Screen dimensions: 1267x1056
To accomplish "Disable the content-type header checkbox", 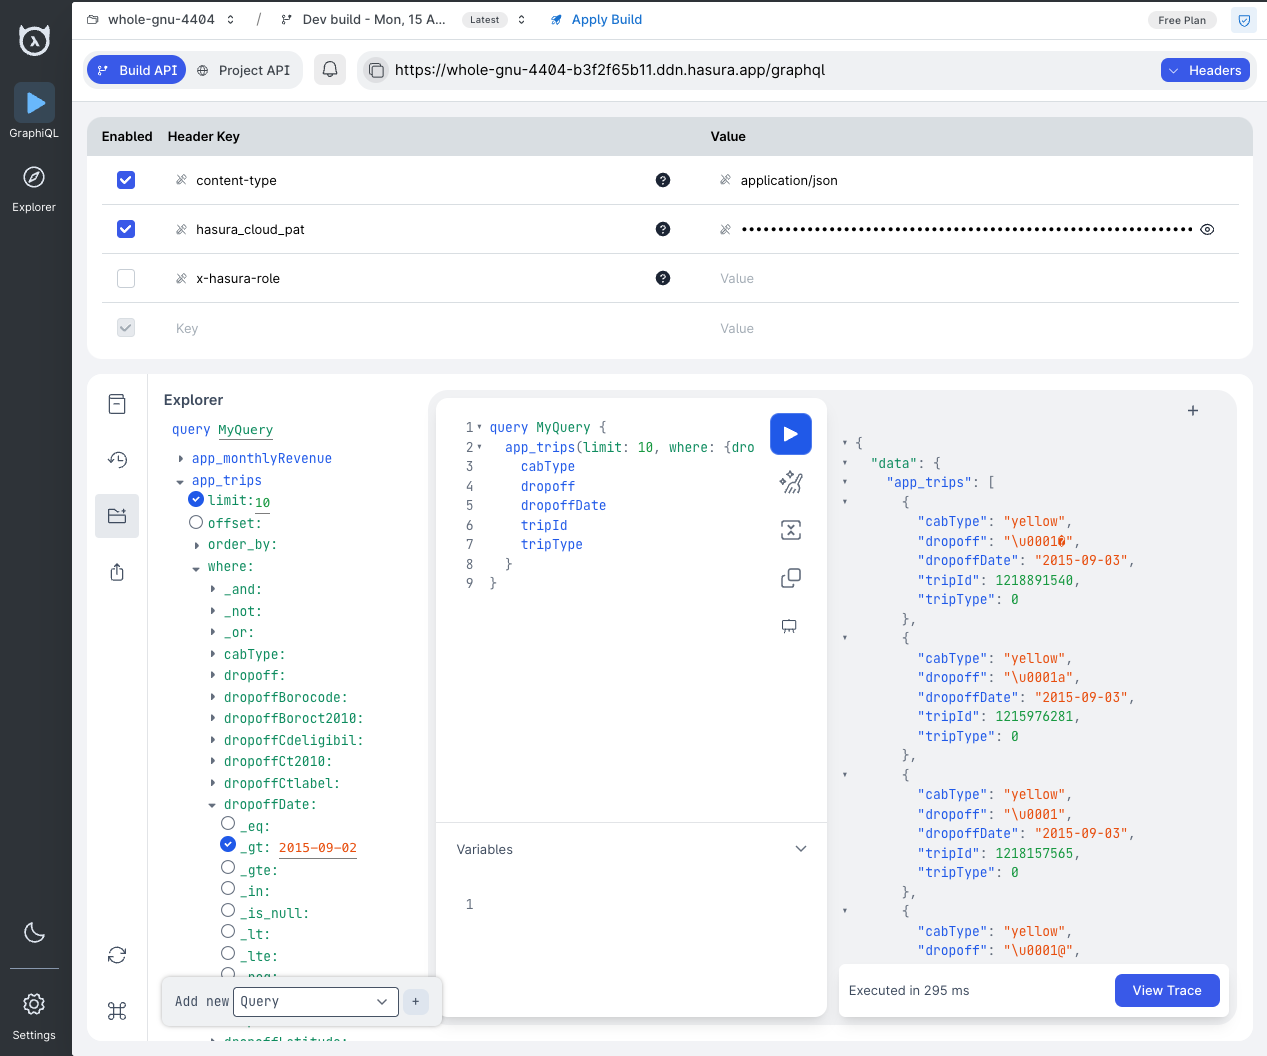I will coord(126,180).
